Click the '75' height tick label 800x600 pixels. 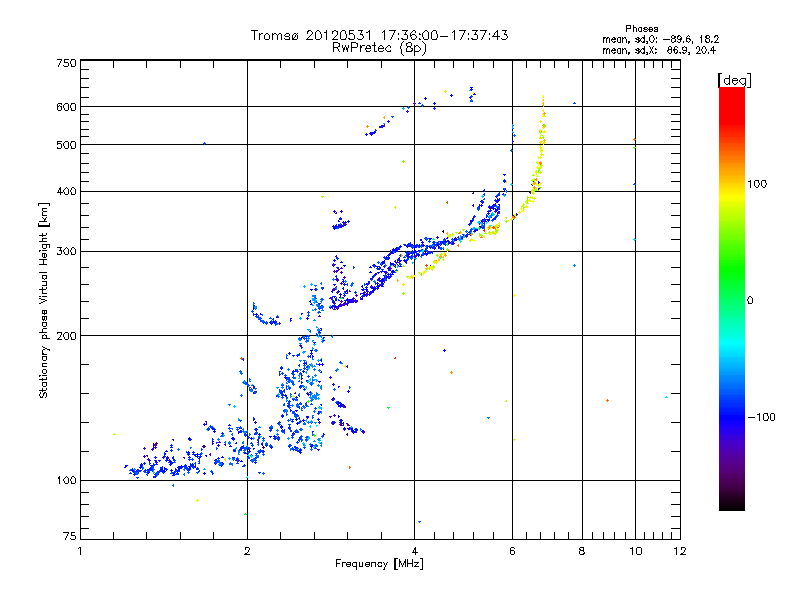pos(70,536)
